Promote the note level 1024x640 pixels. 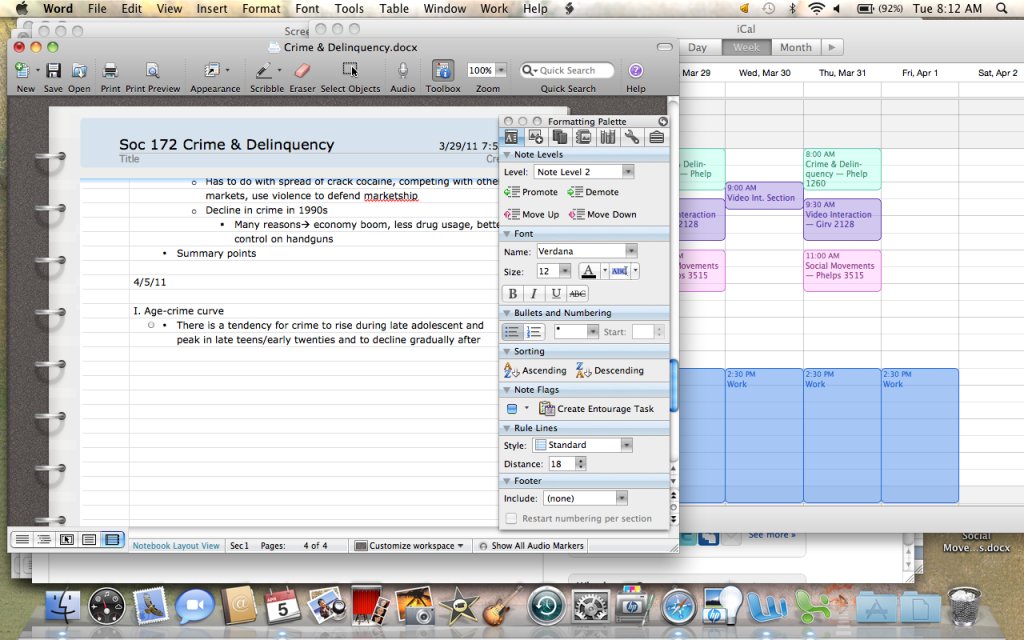531,192
